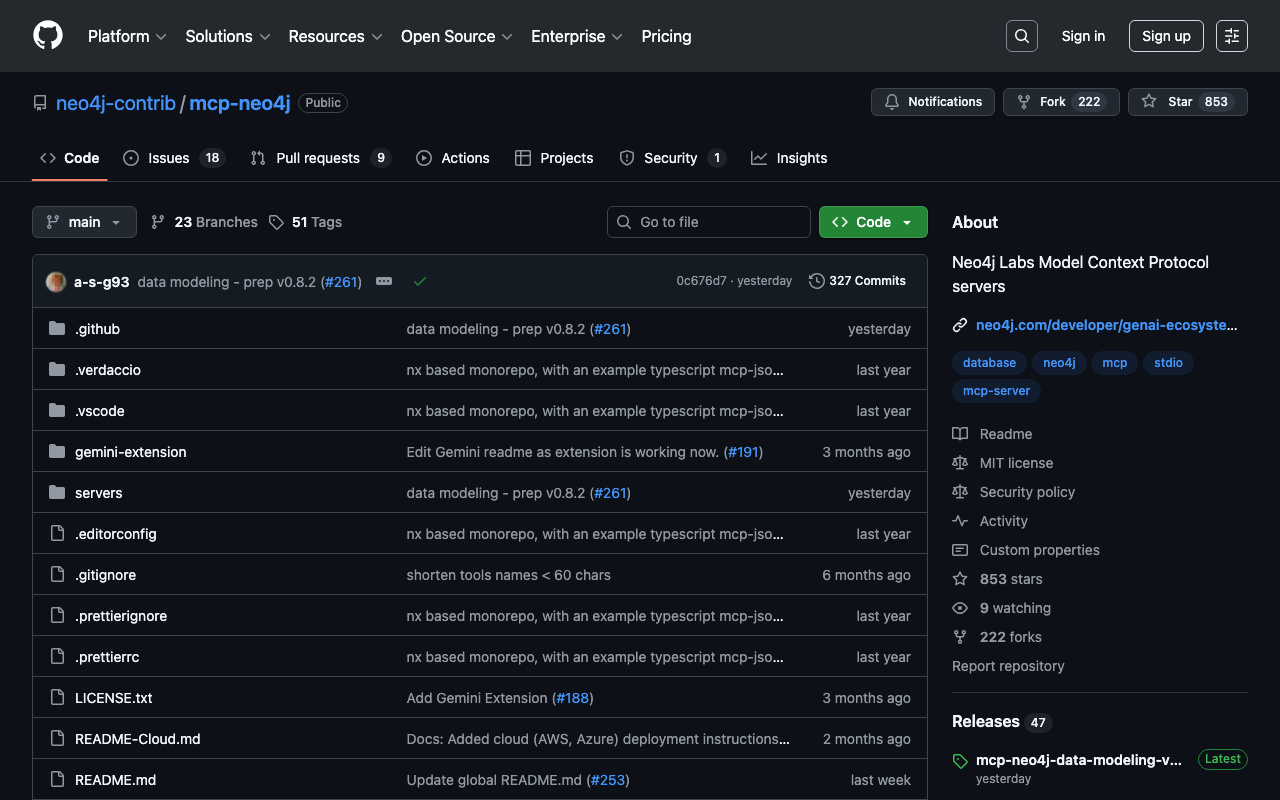Expand commit message ellipsis button

click(x=384, y=281)
